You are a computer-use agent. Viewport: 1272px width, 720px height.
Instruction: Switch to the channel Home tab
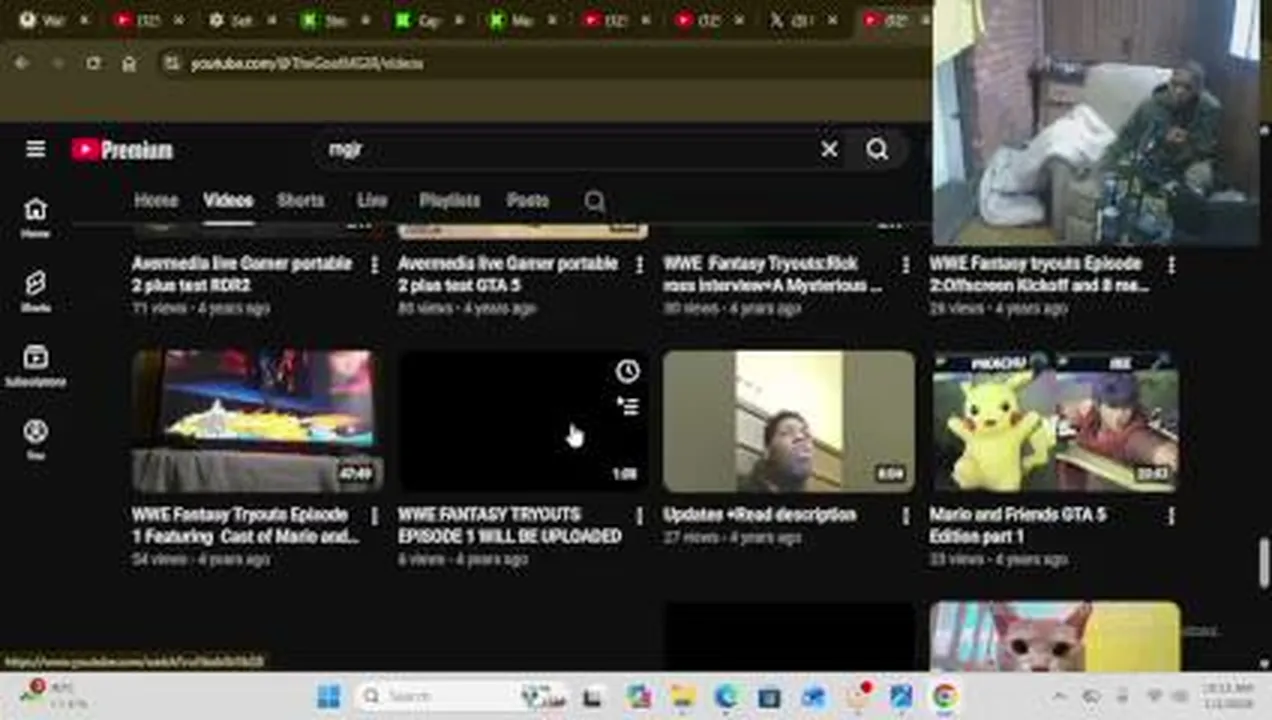pyautogui.click(x=156, y=200)
